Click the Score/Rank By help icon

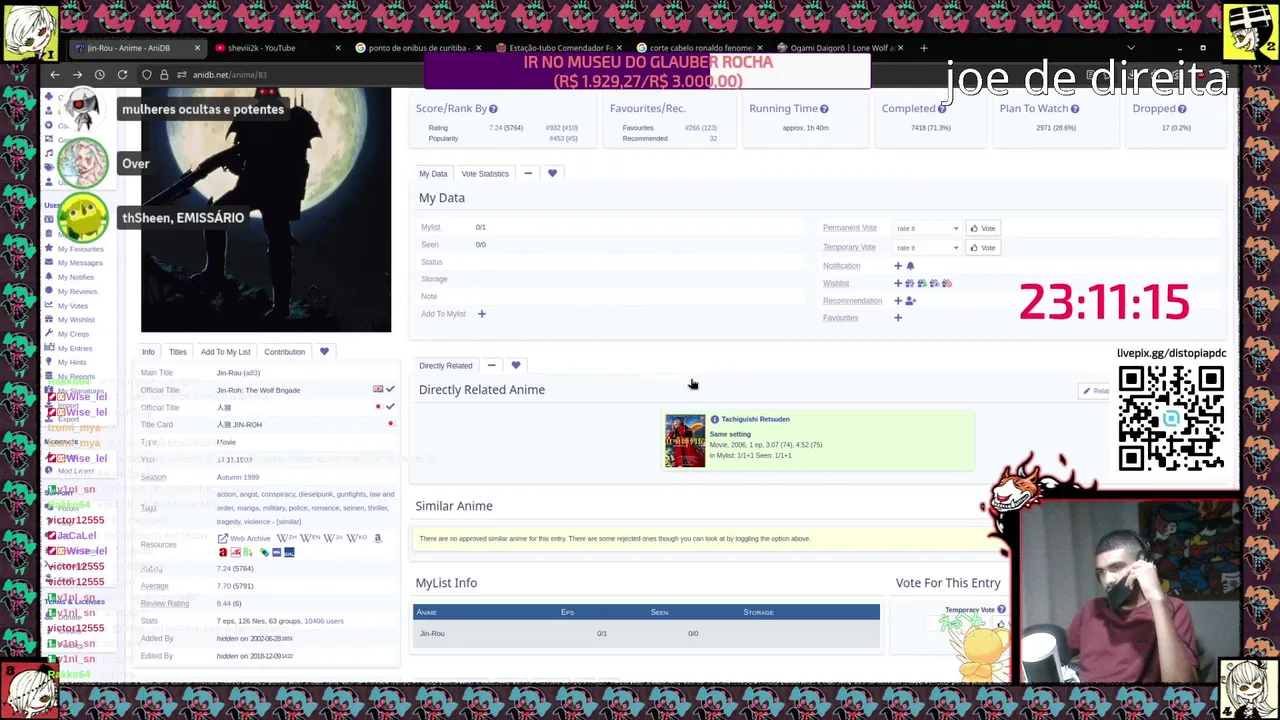coord(493,109)
